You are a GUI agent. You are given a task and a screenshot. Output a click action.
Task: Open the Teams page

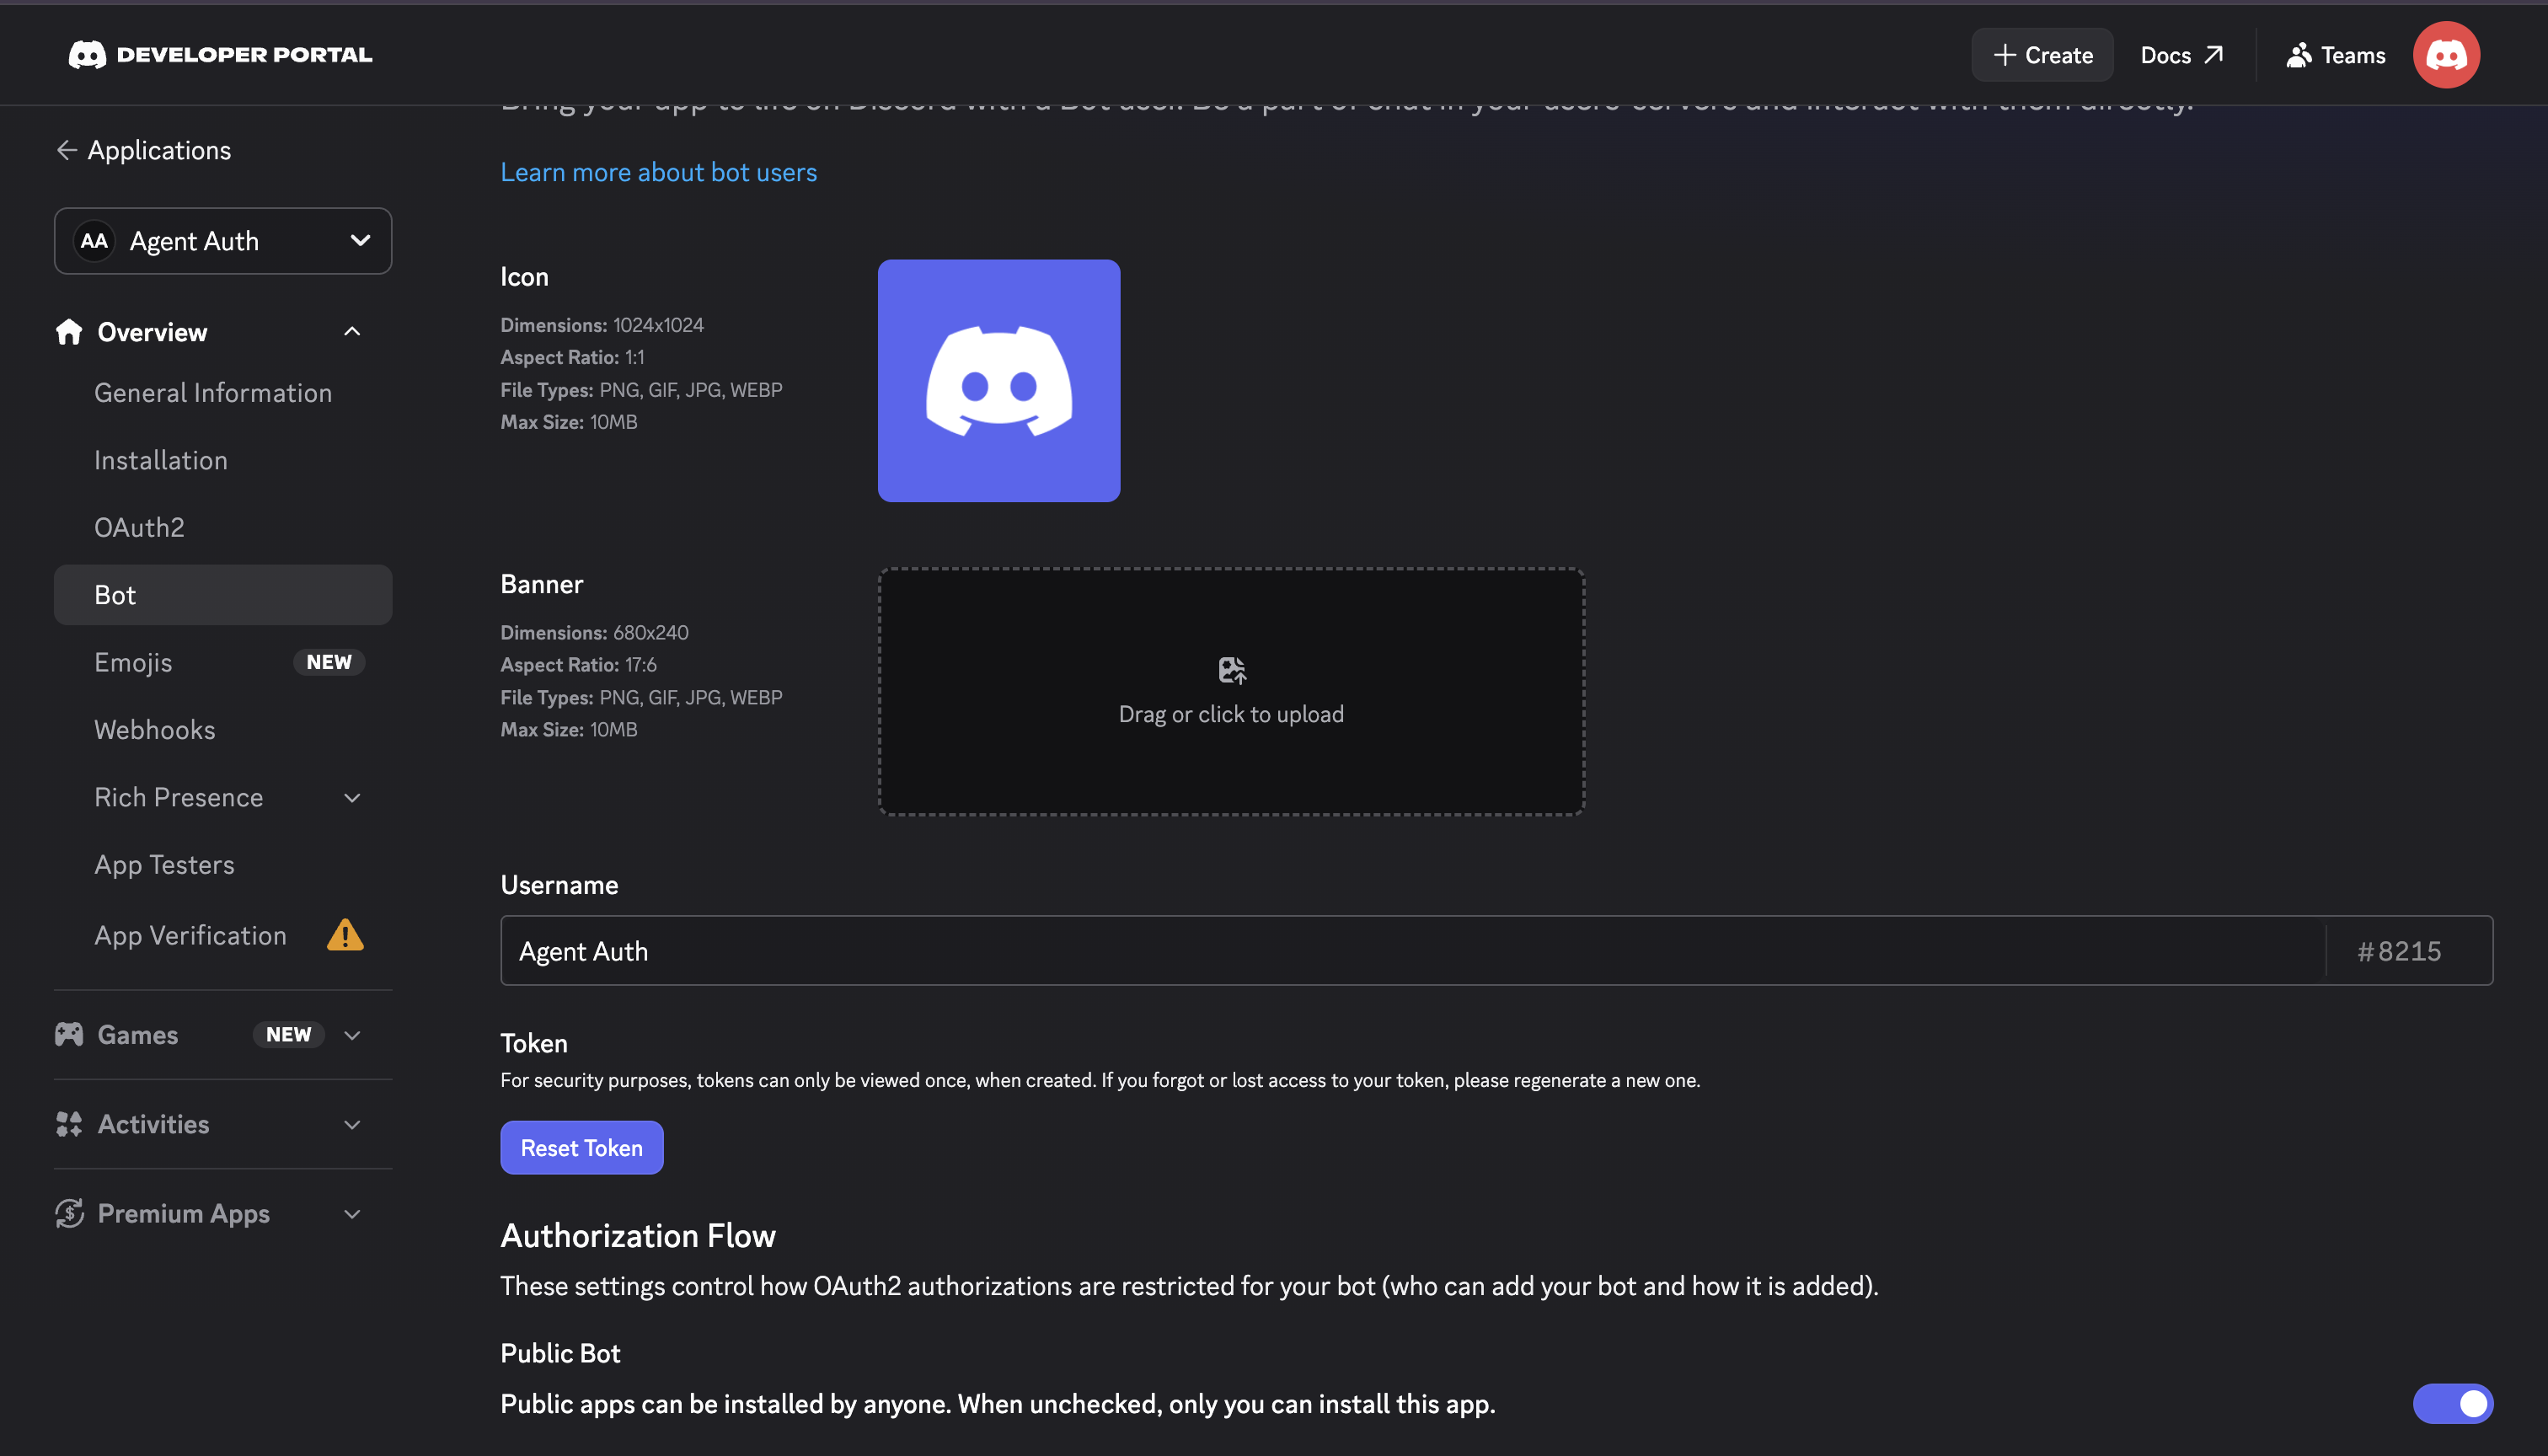coord(2335,55)
